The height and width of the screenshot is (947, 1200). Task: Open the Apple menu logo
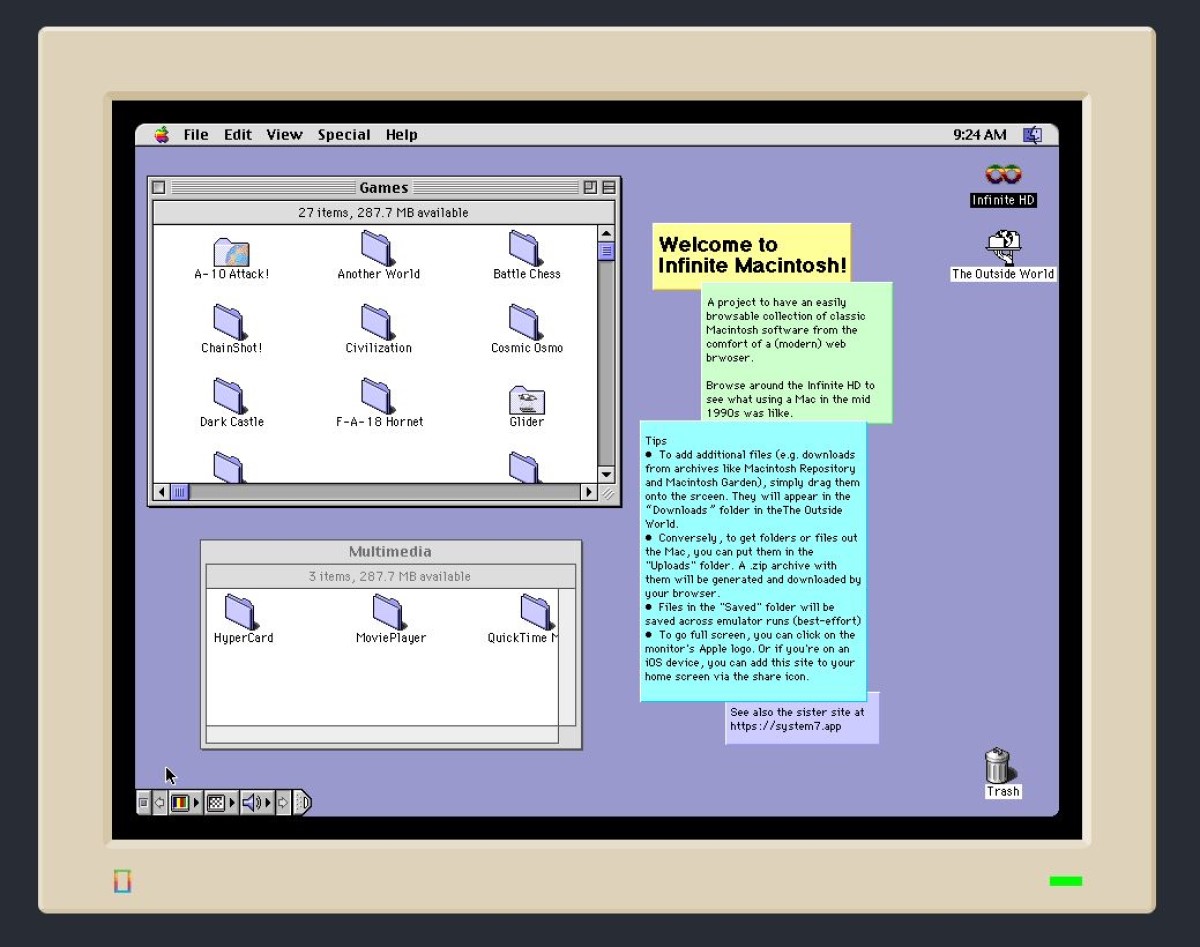162,134
